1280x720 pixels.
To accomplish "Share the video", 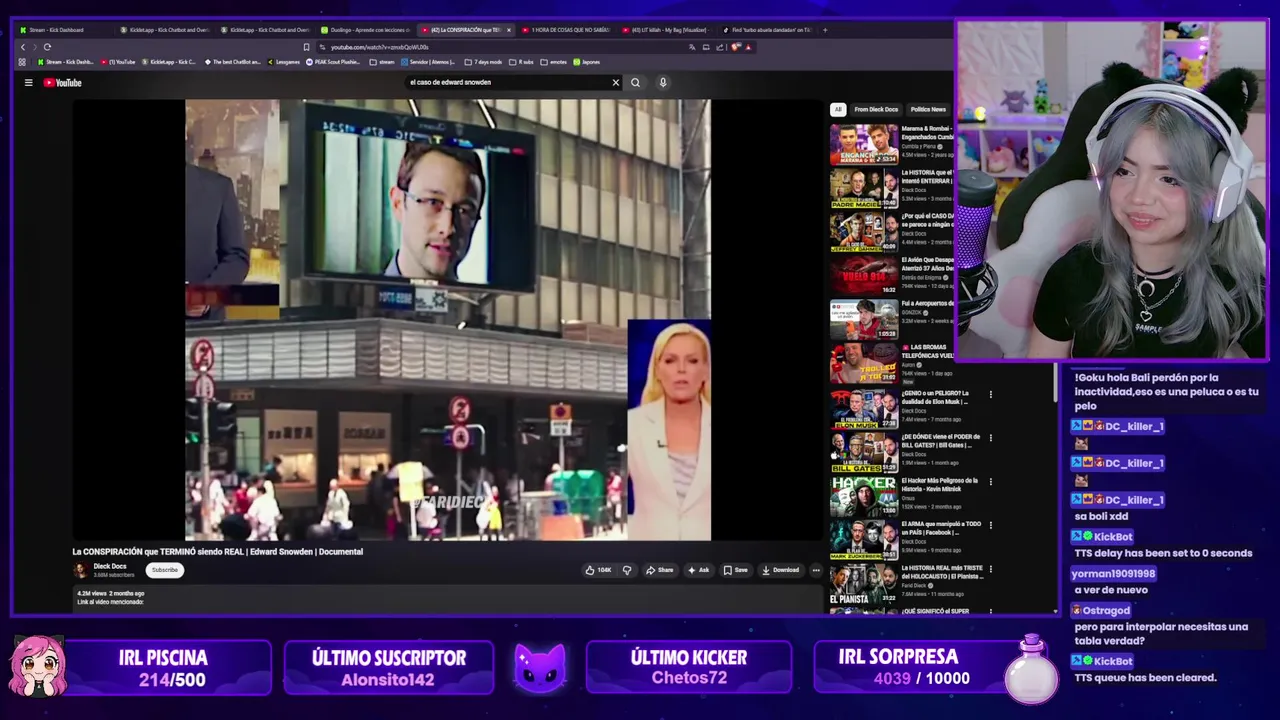I will 660,570.
